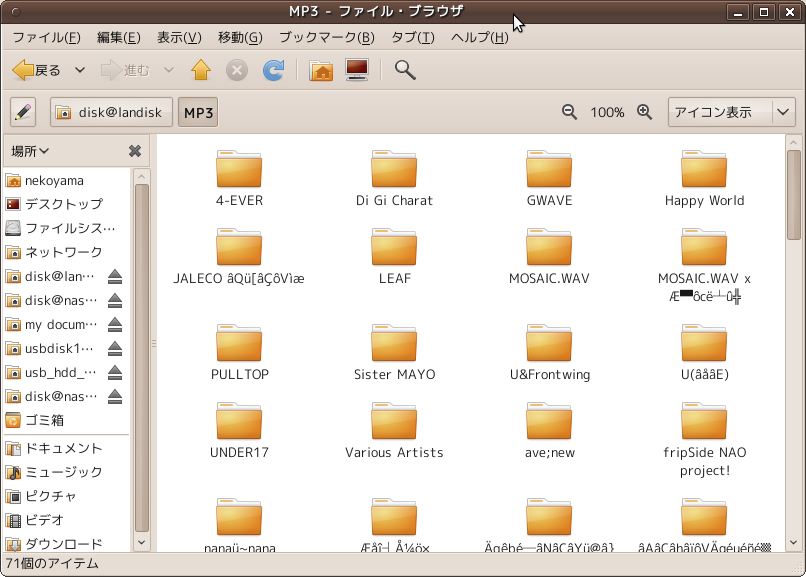Open the 表示(V) menu
The width and height of the screenshot is (806, 577).
coord(179,38)
